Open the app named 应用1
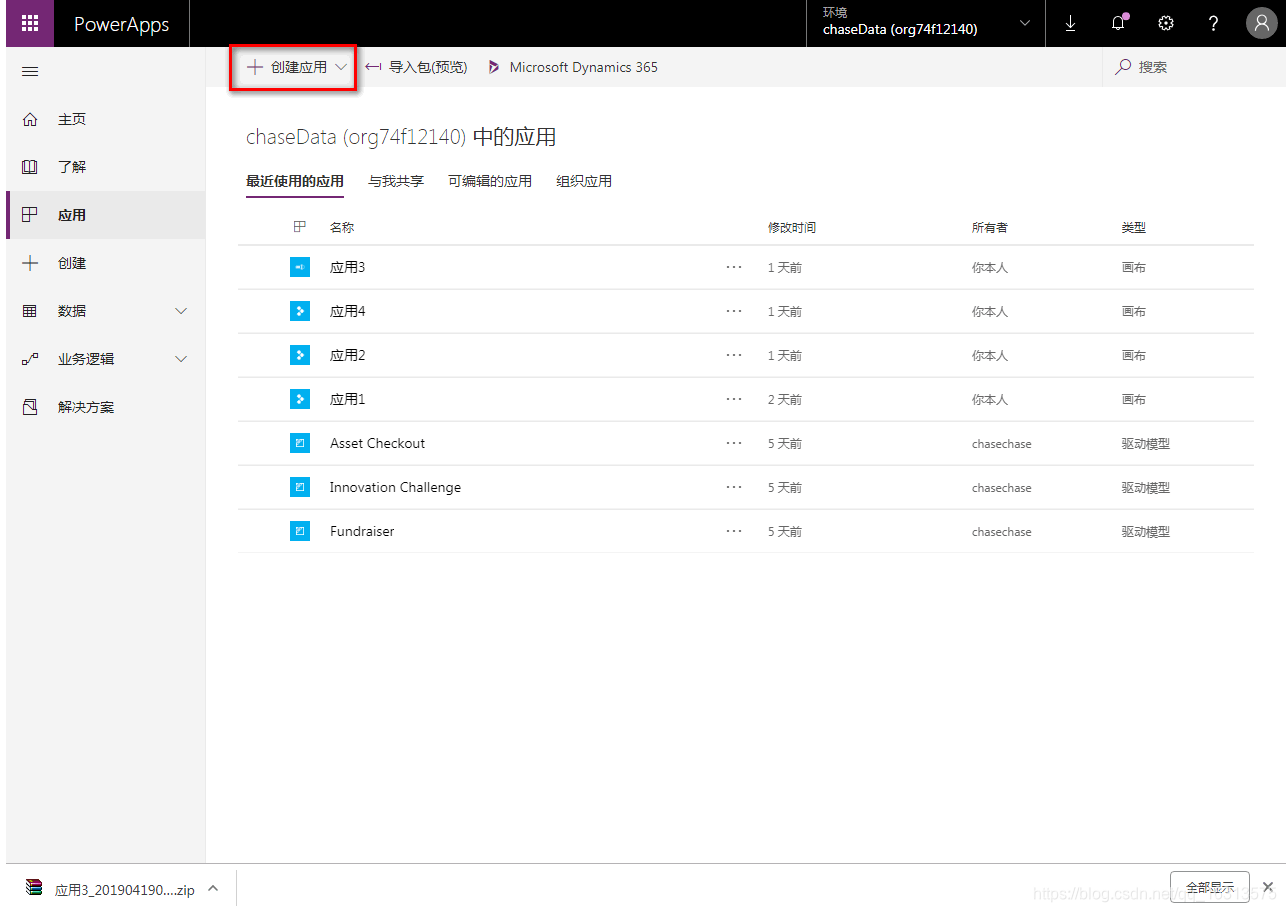 348,399
